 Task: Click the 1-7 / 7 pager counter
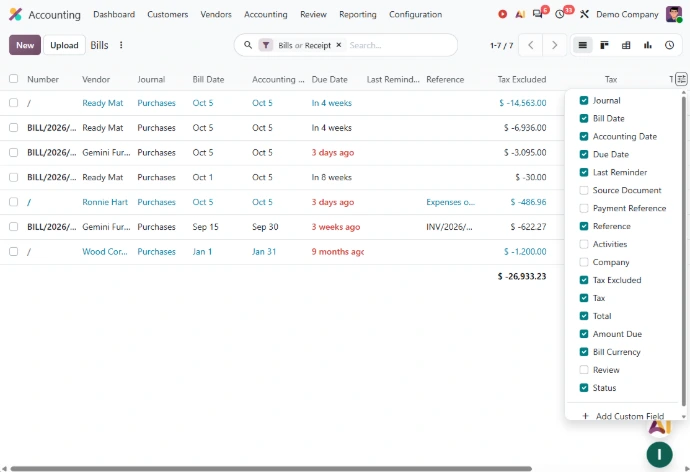pyautogui.click(x=502, y=45)
